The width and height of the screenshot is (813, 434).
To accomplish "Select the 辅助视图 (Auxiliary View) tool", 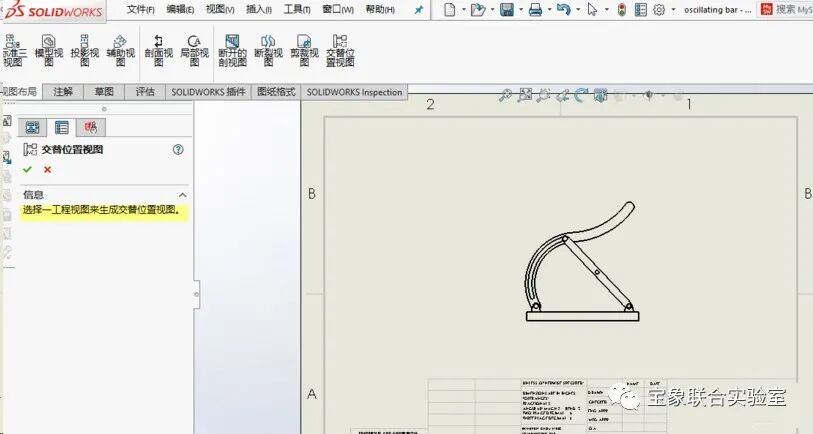I will pyautogui.click(x=120, y=51).
